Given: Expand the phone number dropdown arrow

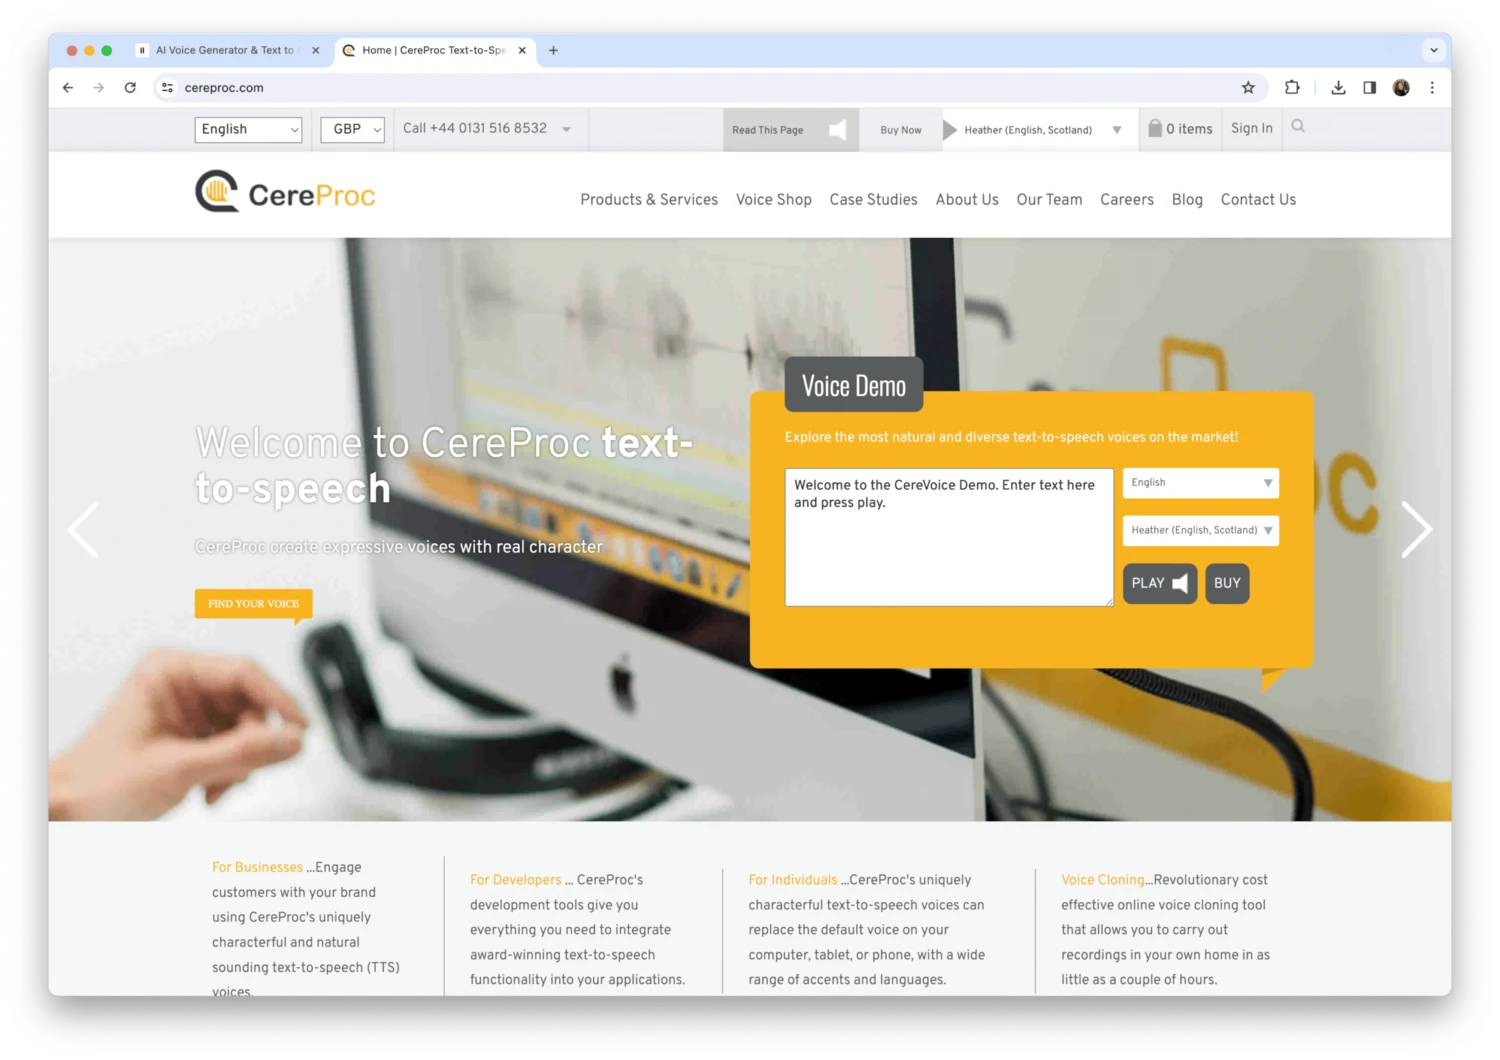Looking at the screenshot, I should pos(566,129).
